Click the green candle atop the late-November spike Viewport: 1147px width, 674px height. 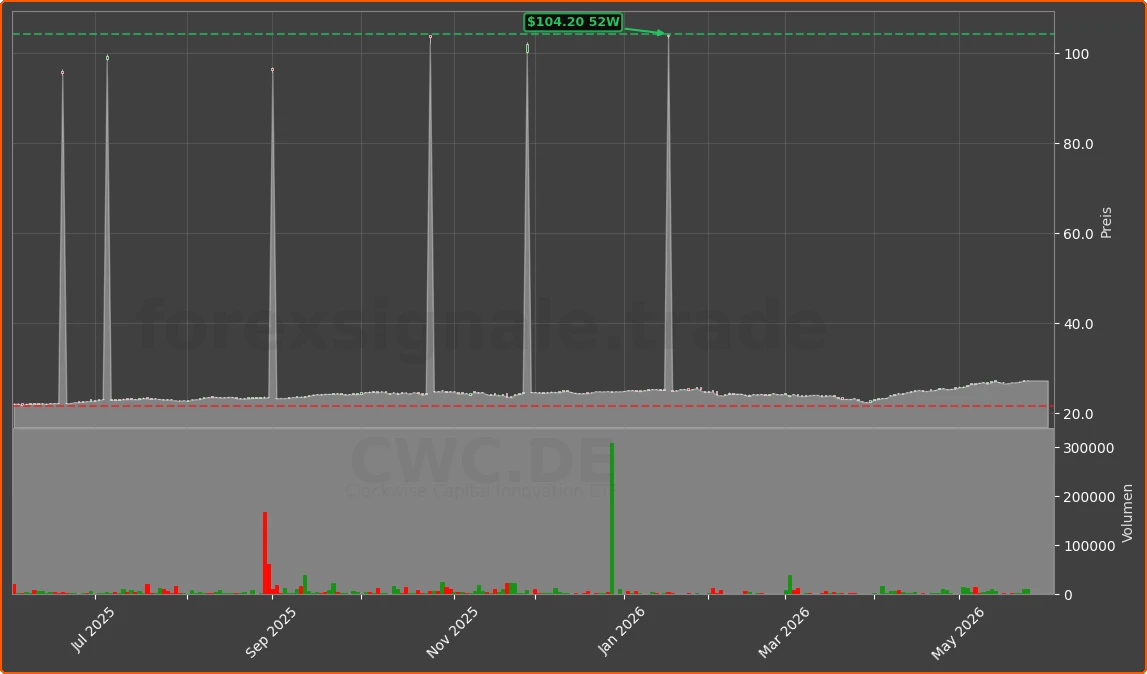point(527,48)
